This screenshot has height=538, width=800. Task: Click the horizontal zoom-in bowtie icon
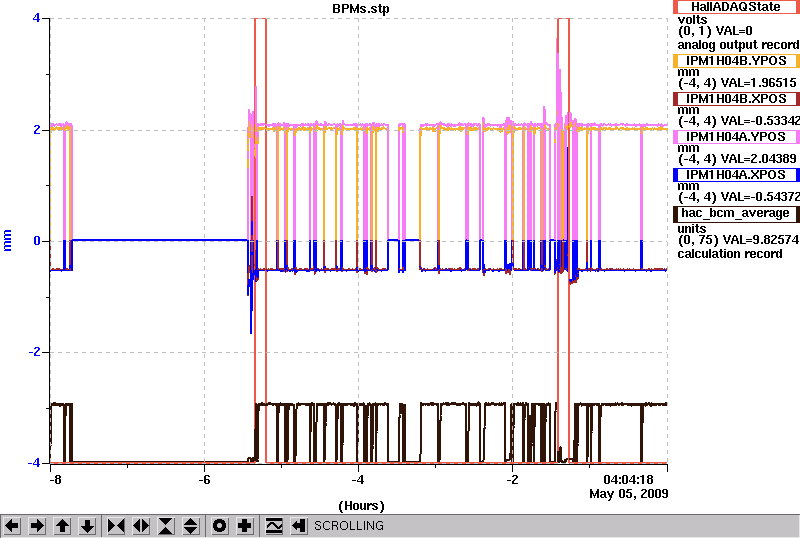click(116, 526)
